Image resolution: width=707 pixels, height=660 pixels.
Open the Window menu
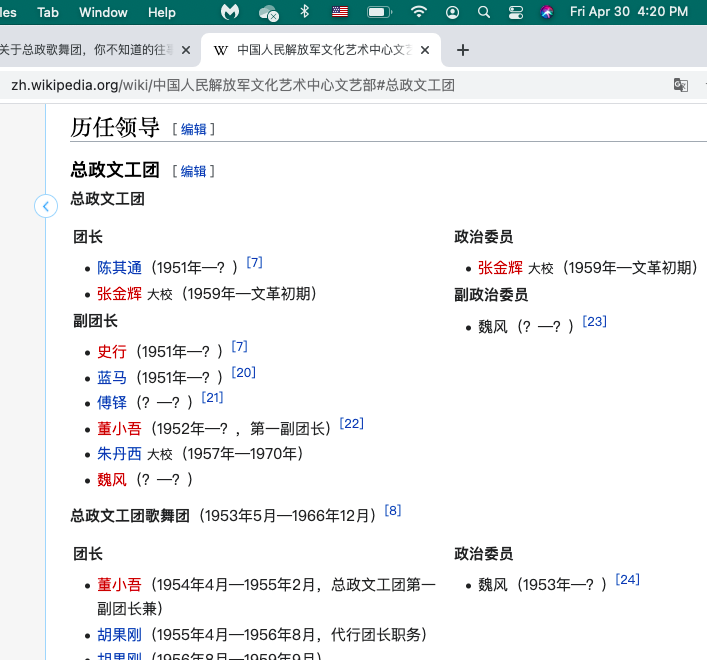pos(103,13)
